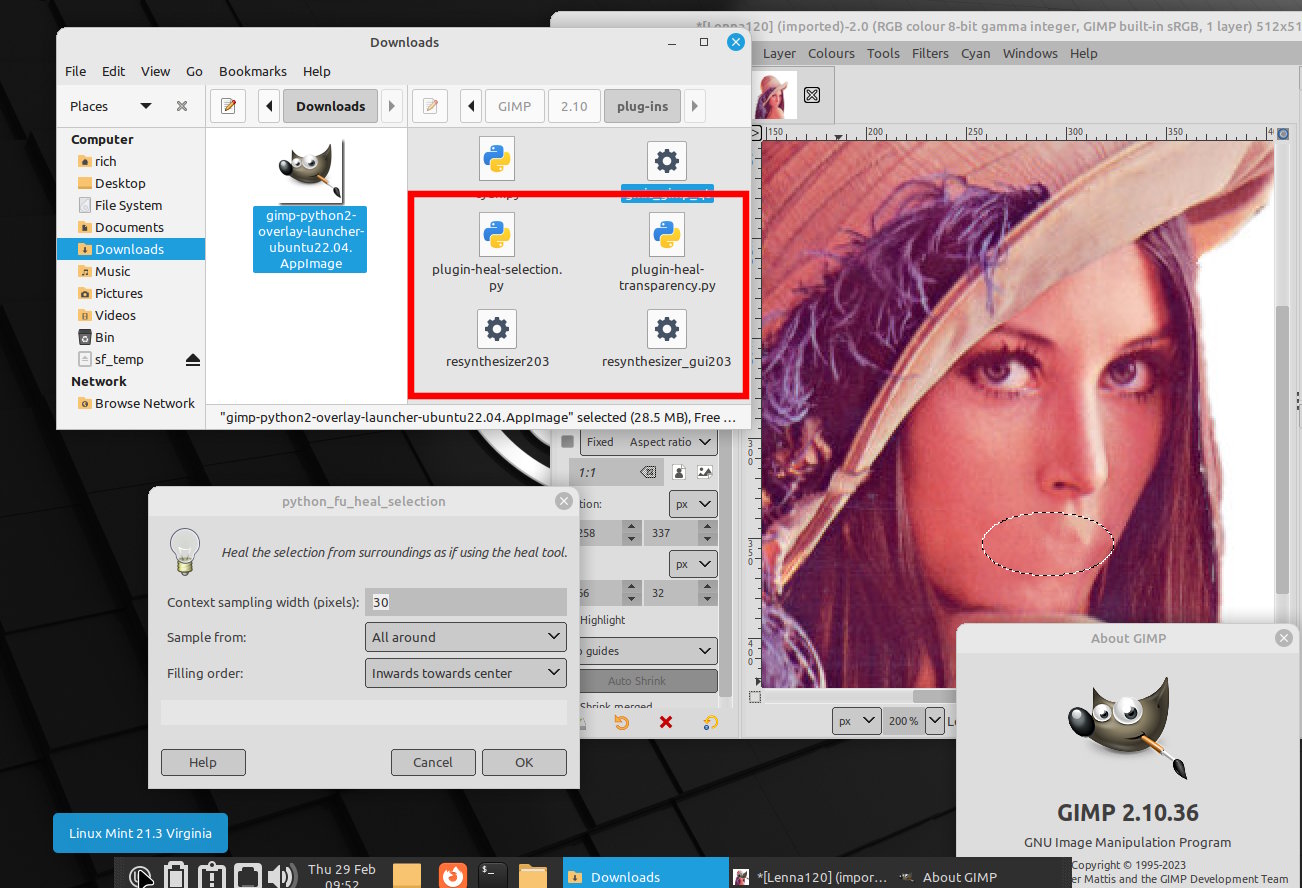Select the Lenna image thumbnail tab

[x=776, y=95]
